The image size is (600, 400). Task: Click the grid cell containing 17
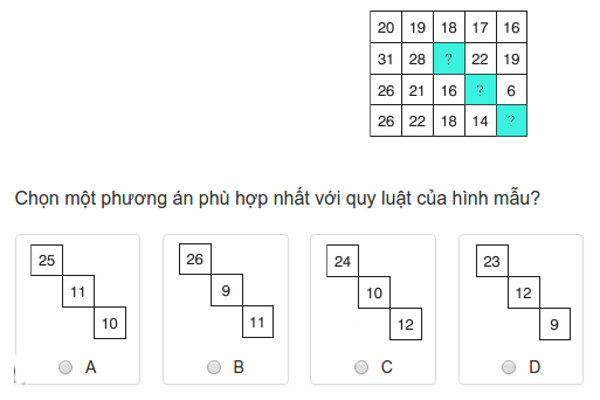(x=479, y=27)
